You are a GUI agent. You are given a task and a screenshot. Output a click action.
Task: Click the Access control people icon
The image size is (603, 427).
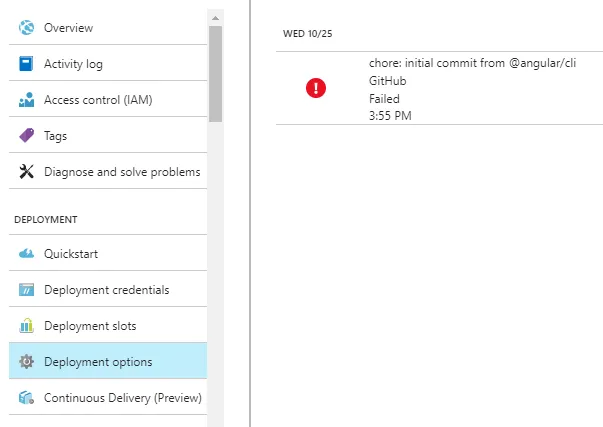click(x=26, y=100)
